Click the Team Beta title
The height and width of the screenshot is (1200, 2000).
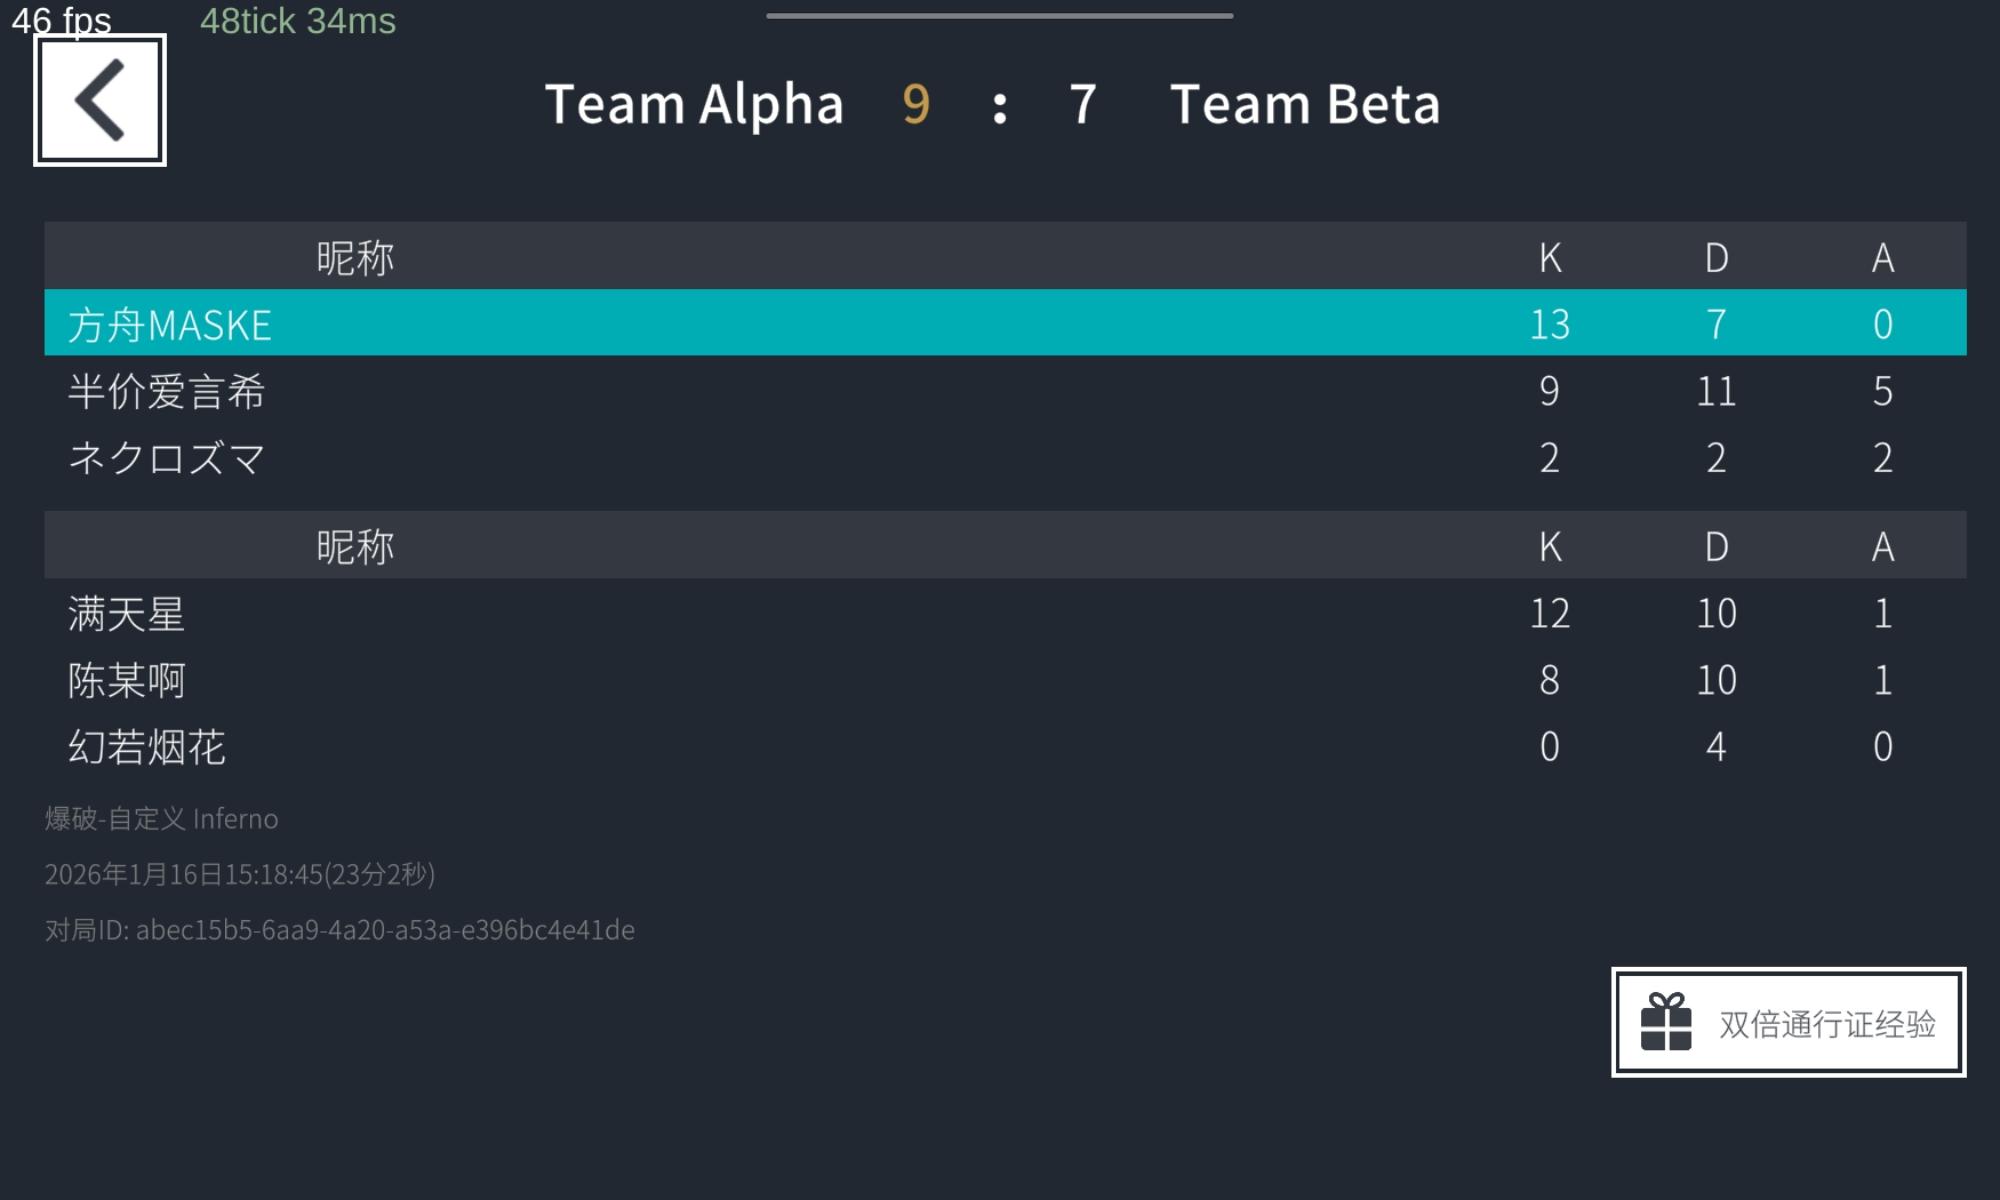(1305, 104)
